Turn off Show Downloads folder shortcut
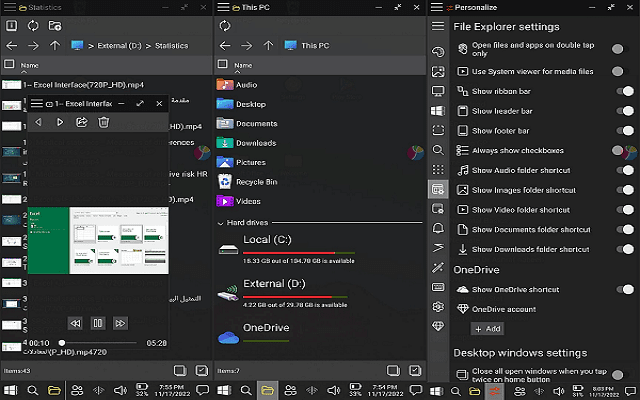Viewport: 640px width, 400px height. (625, 249)
